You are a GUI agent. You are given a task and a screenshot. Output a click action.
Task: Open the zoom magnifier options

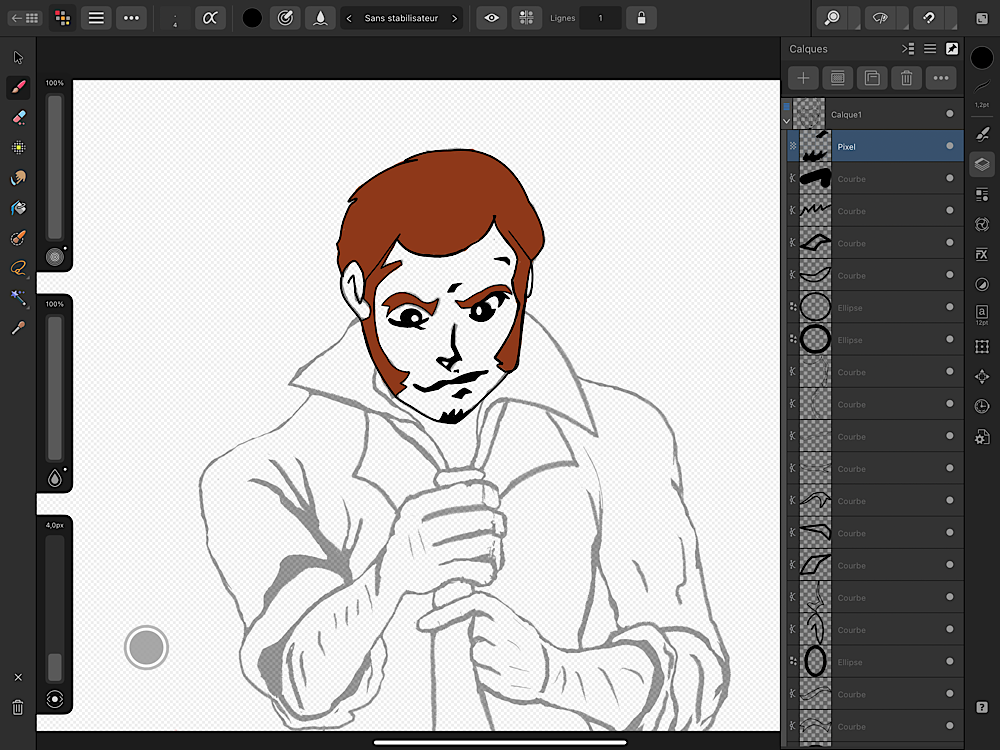(x=832, y=18)
